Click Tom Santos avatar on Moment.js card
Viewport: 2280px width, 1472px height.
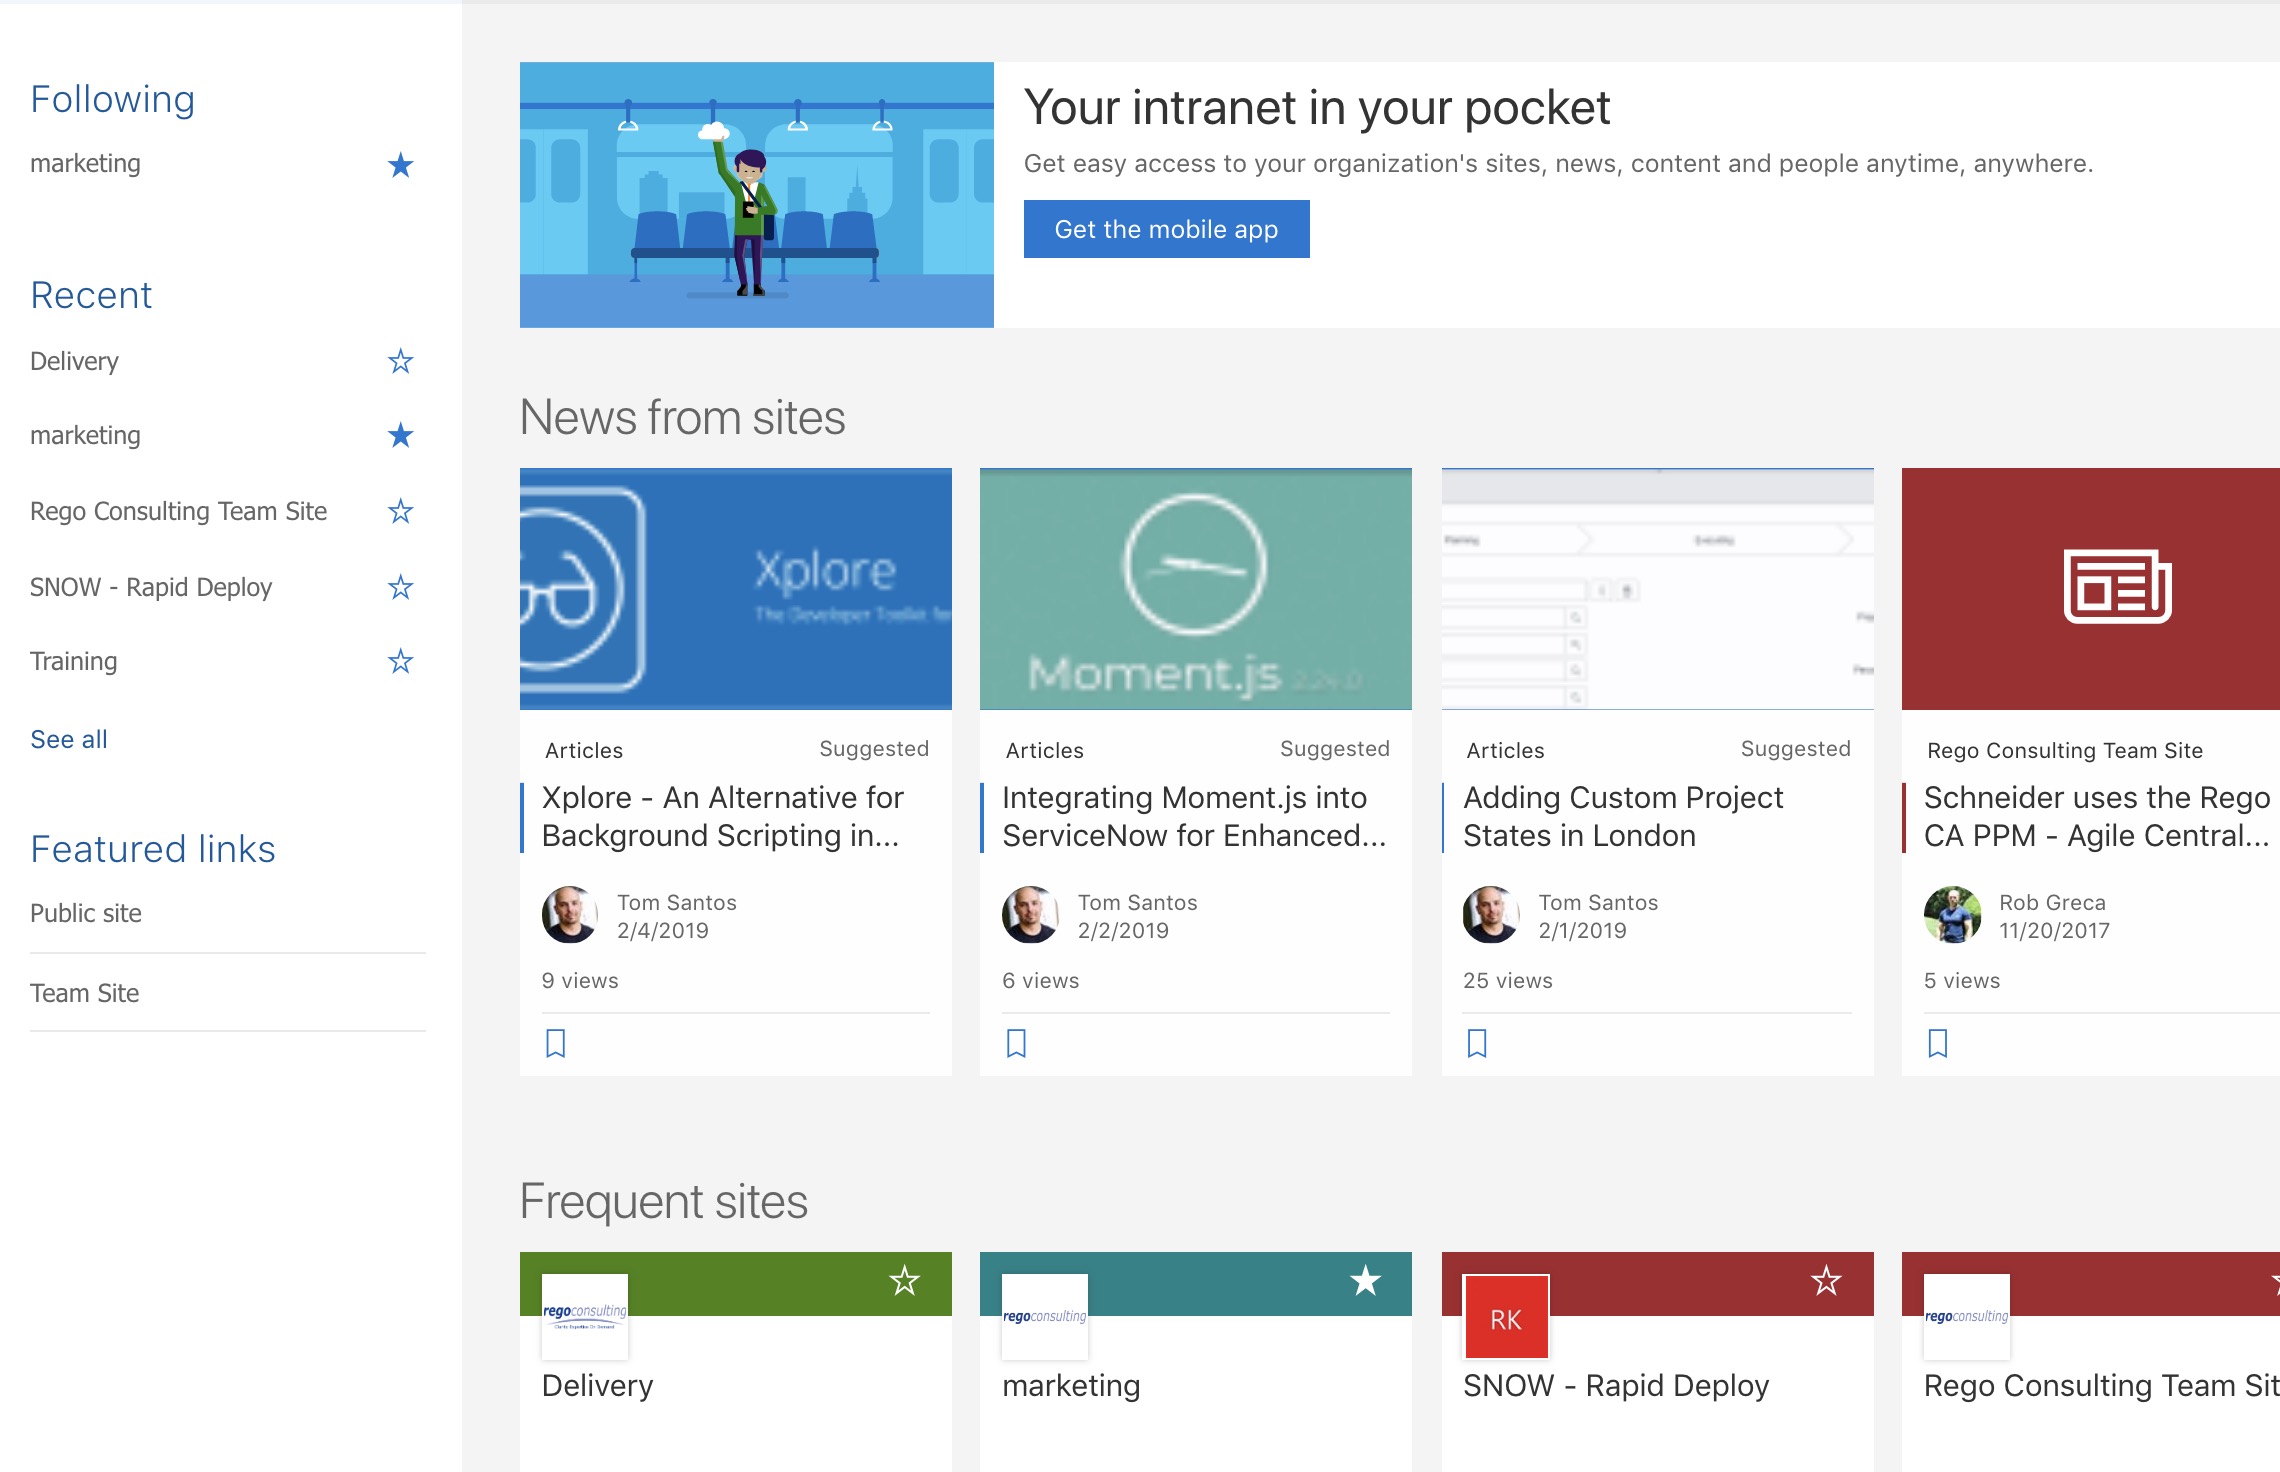[1030, 915]
